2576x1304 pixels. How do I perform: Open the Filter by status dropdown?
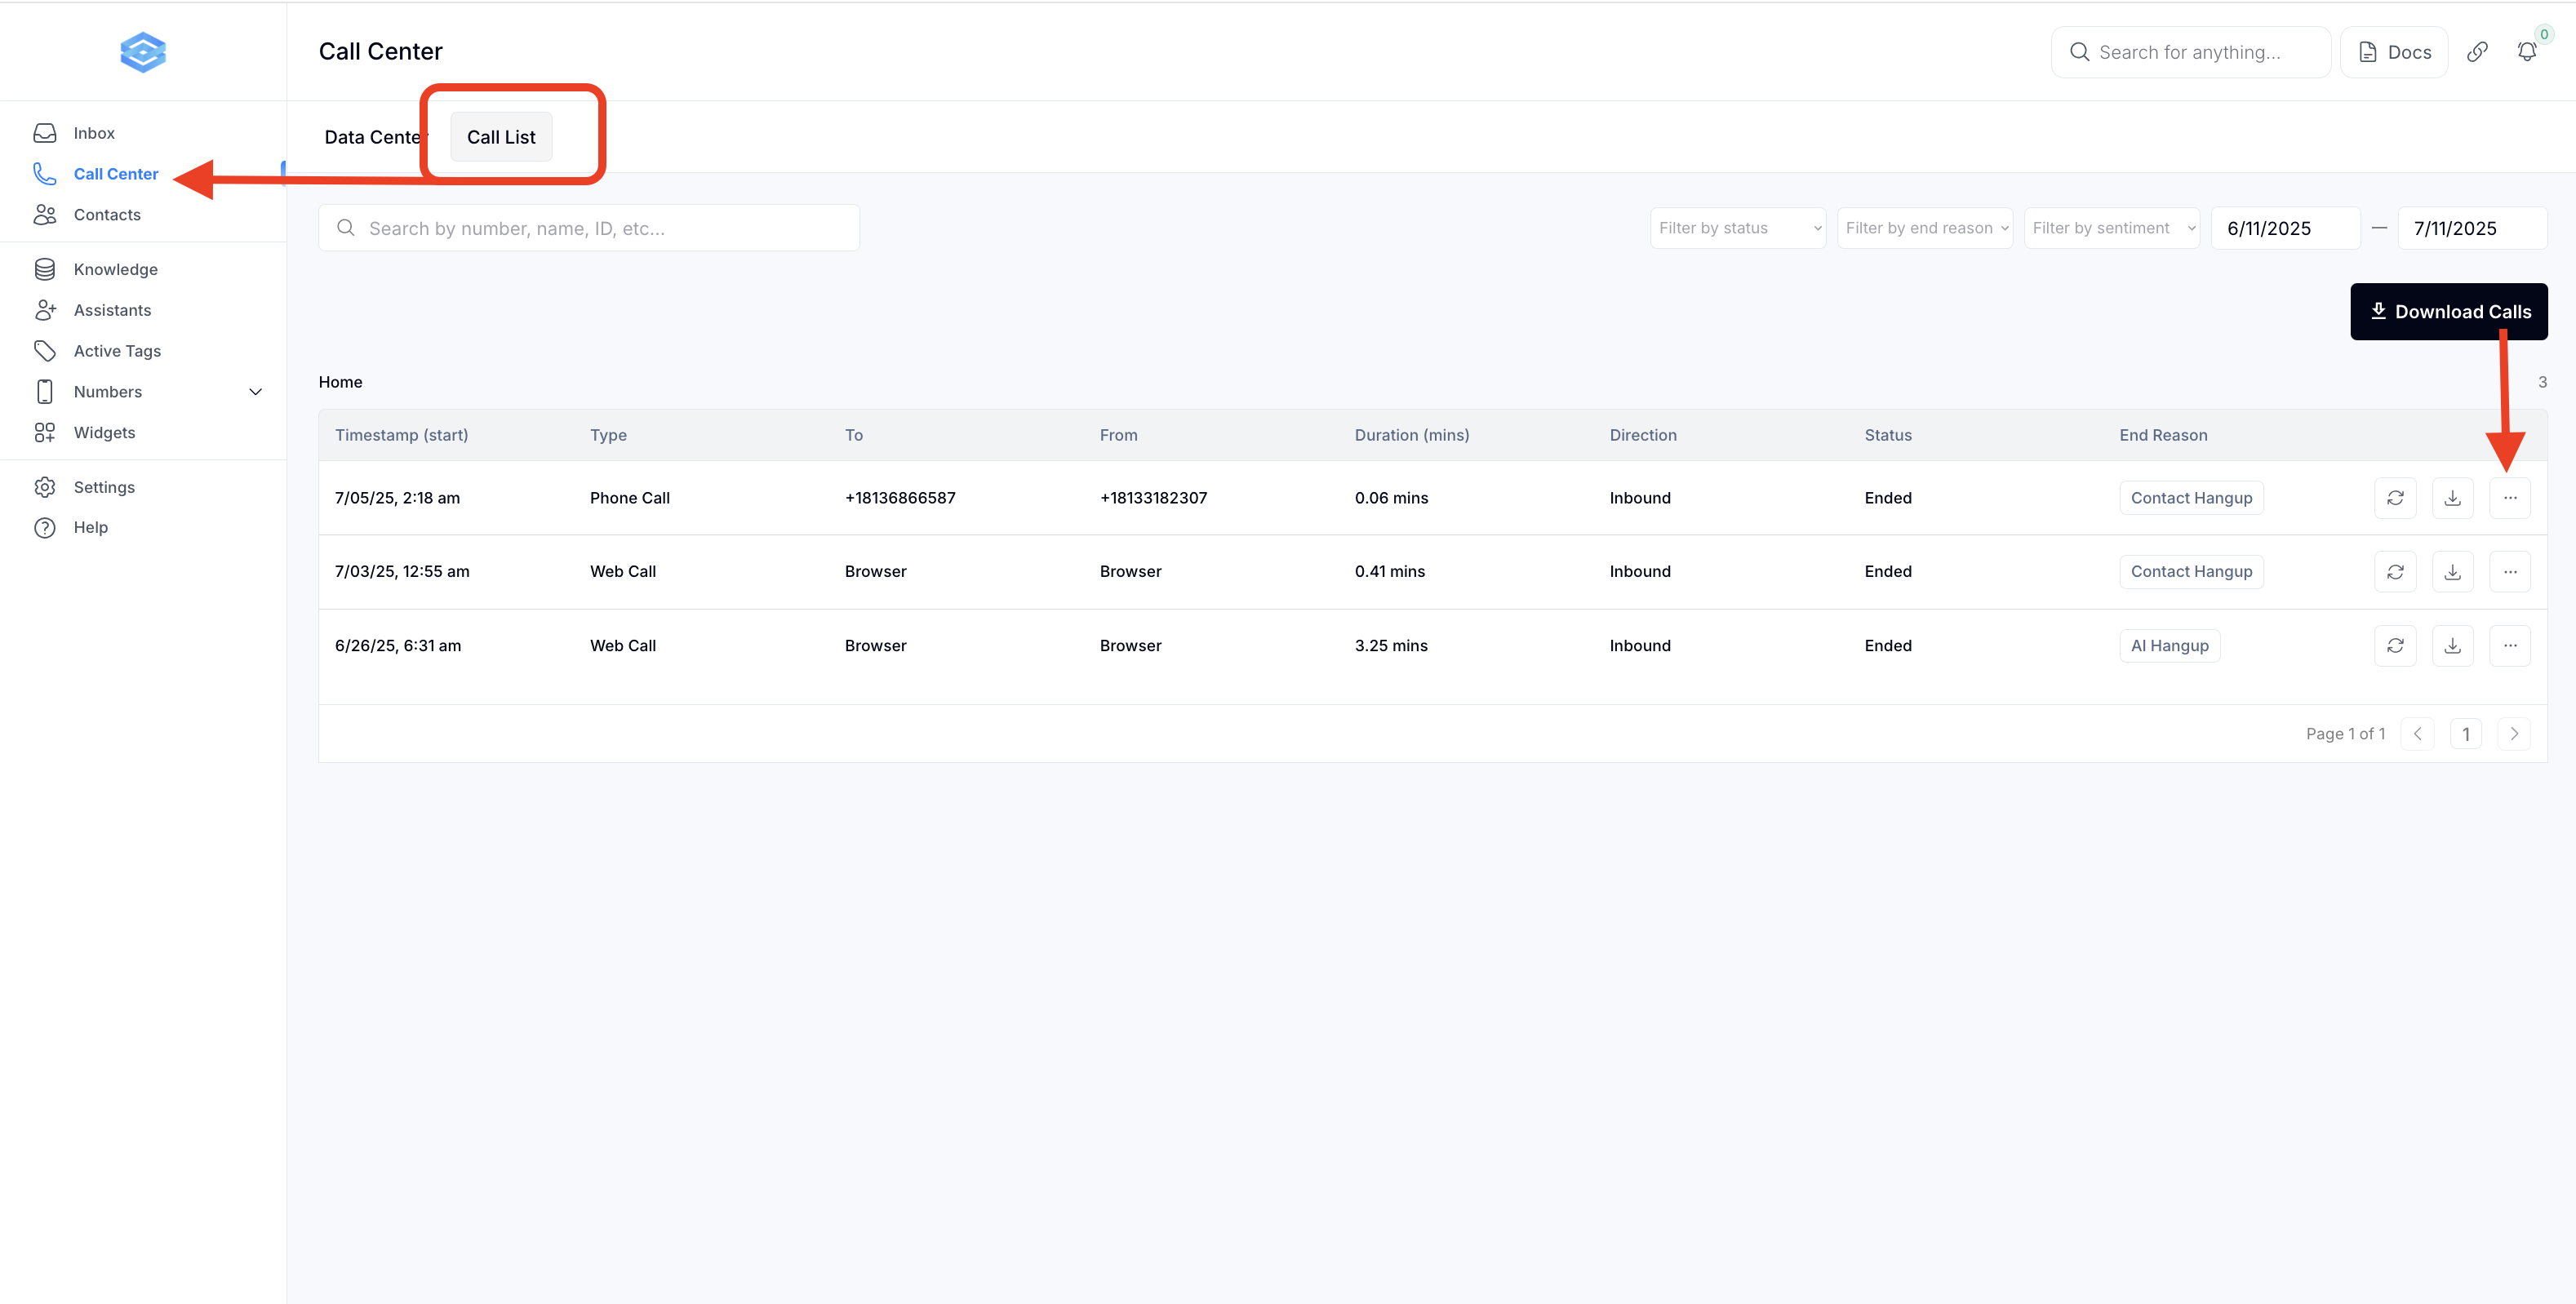tap(1737, 228)
